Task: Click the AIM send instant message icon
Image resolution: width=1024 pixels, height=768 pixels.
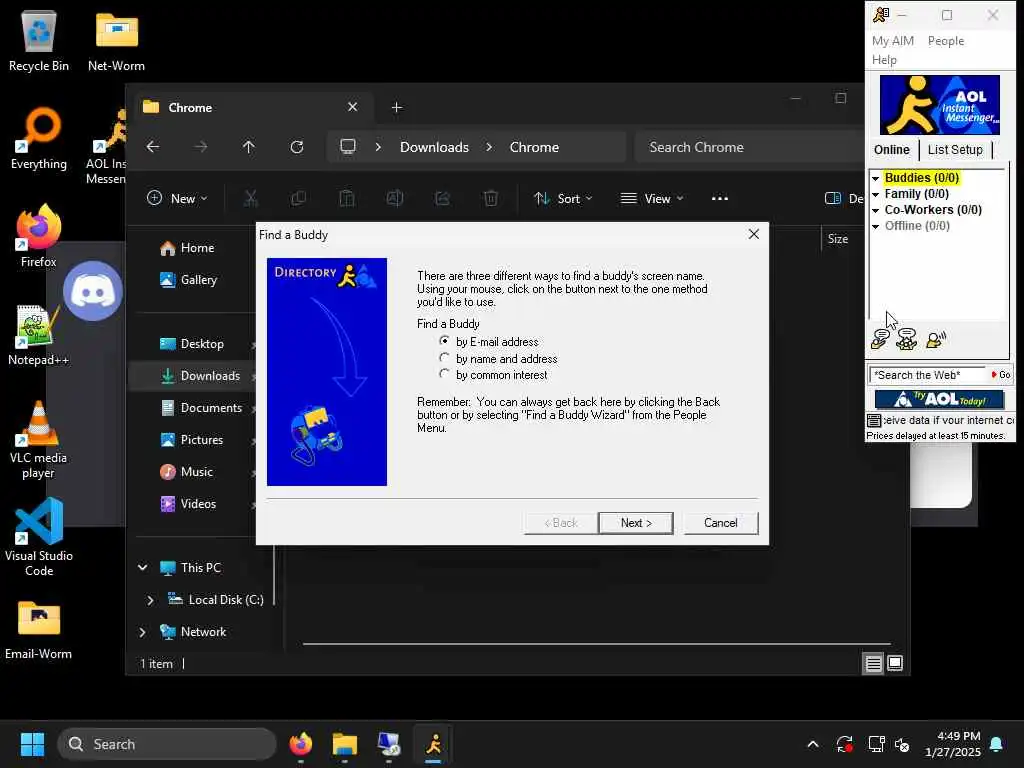Action: click(x=880, y=339)
